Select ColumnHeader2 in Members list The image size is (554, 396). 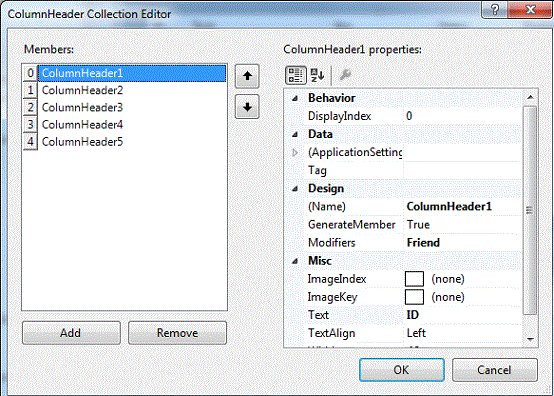point(132,90)
